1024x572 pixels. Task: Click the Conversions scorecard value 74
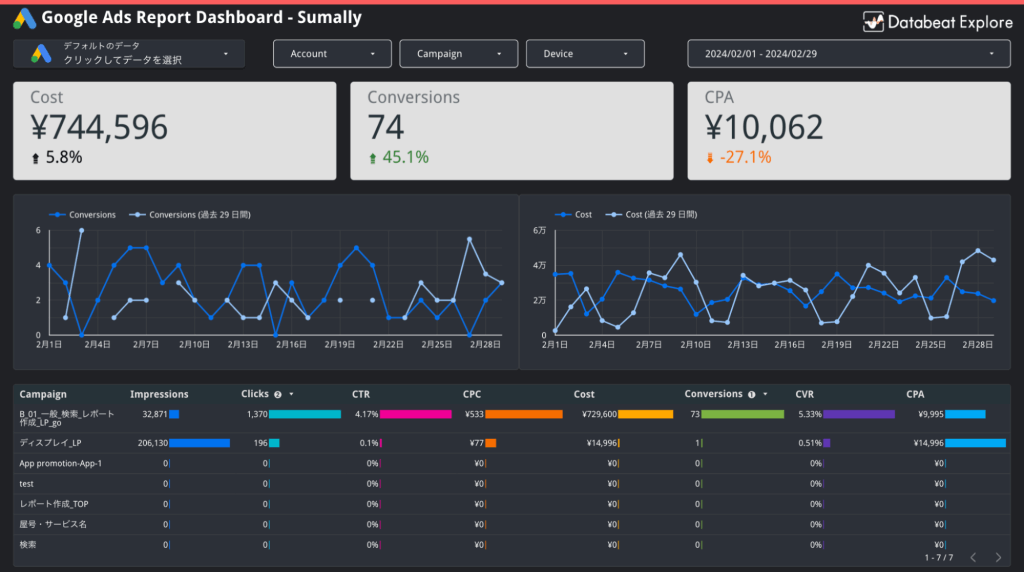tap(386, 127)
